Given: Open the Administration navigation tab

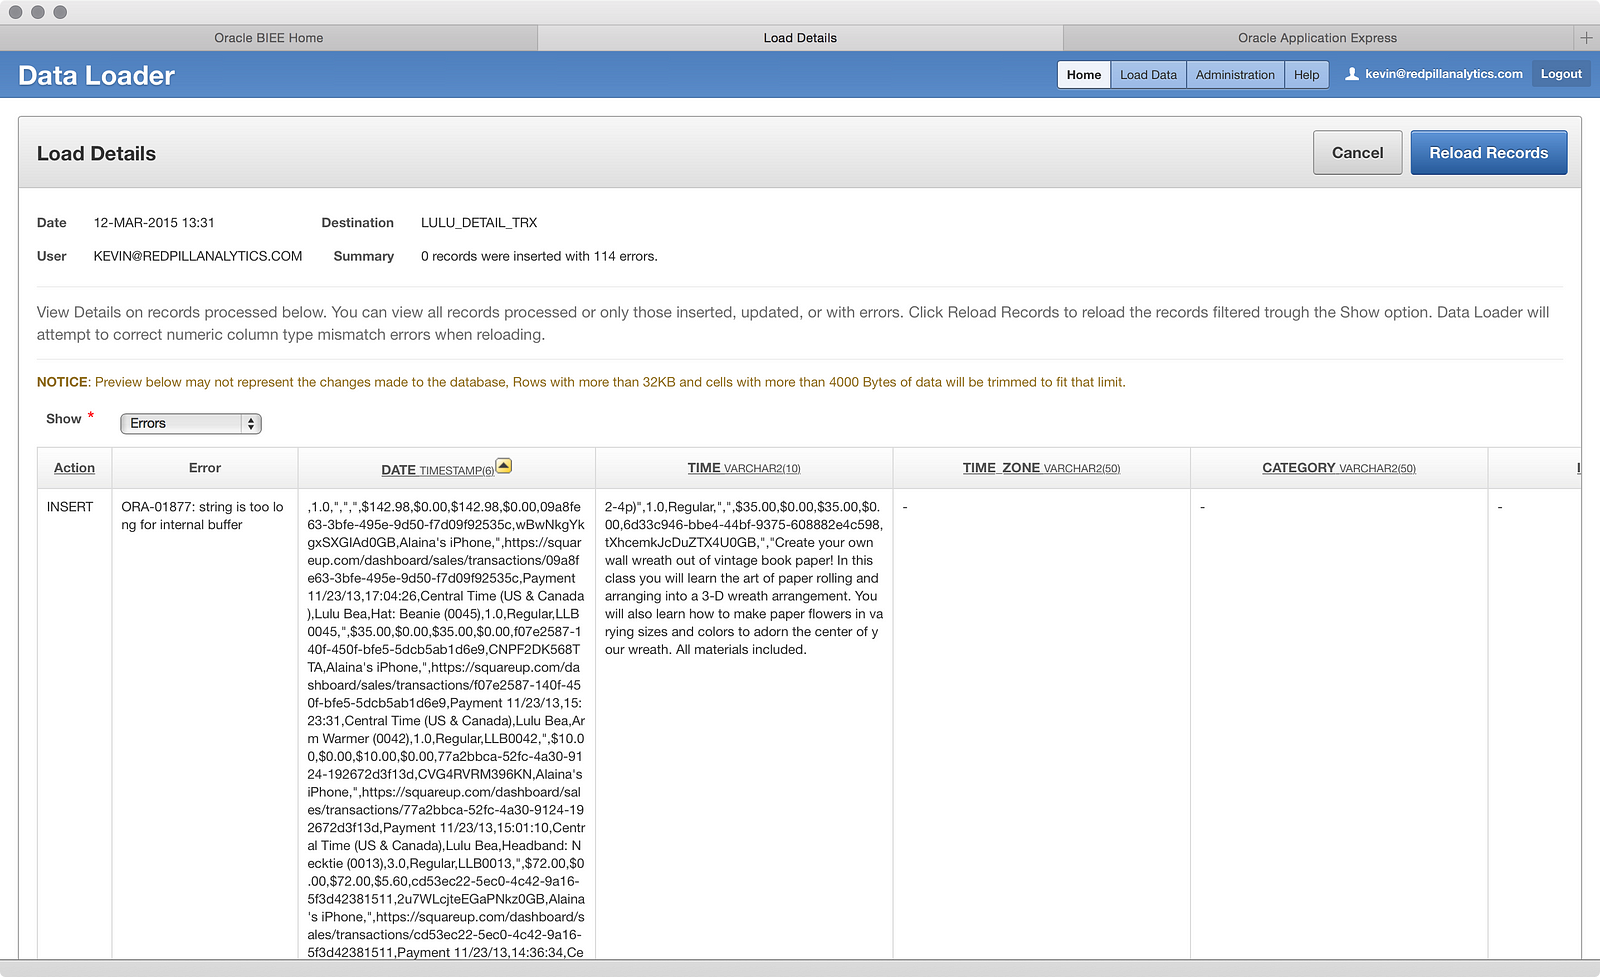Looking at the screenshot, I should 1235,75.
